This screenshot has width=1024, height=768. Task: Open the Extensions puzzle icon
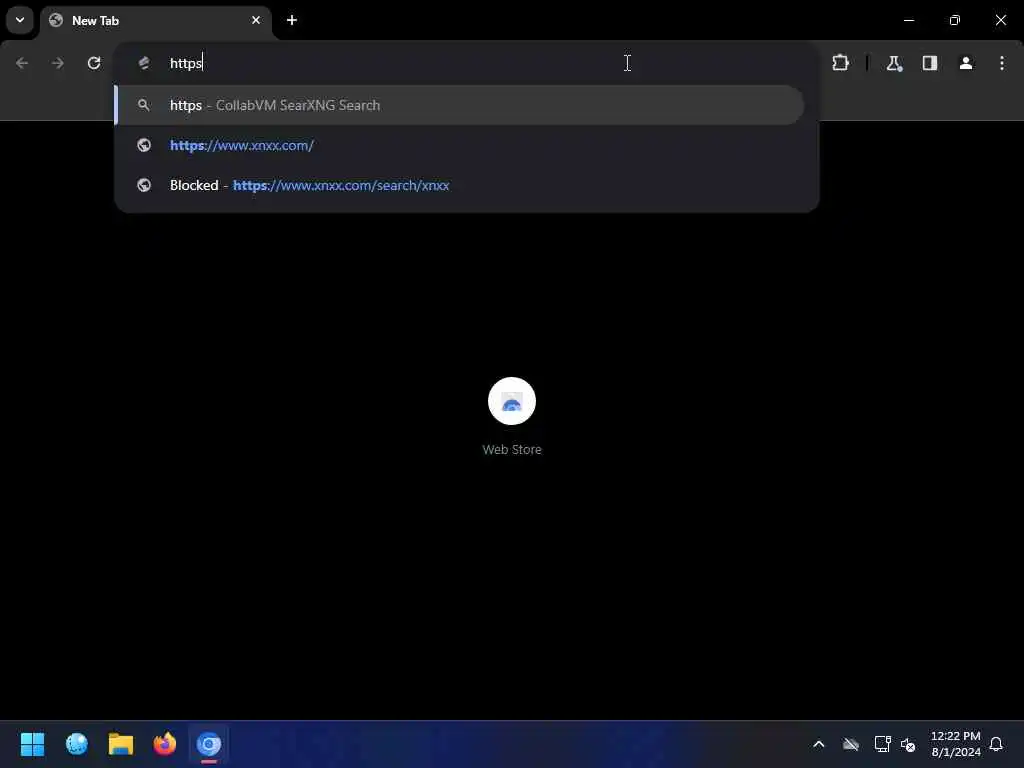(840, 63)
